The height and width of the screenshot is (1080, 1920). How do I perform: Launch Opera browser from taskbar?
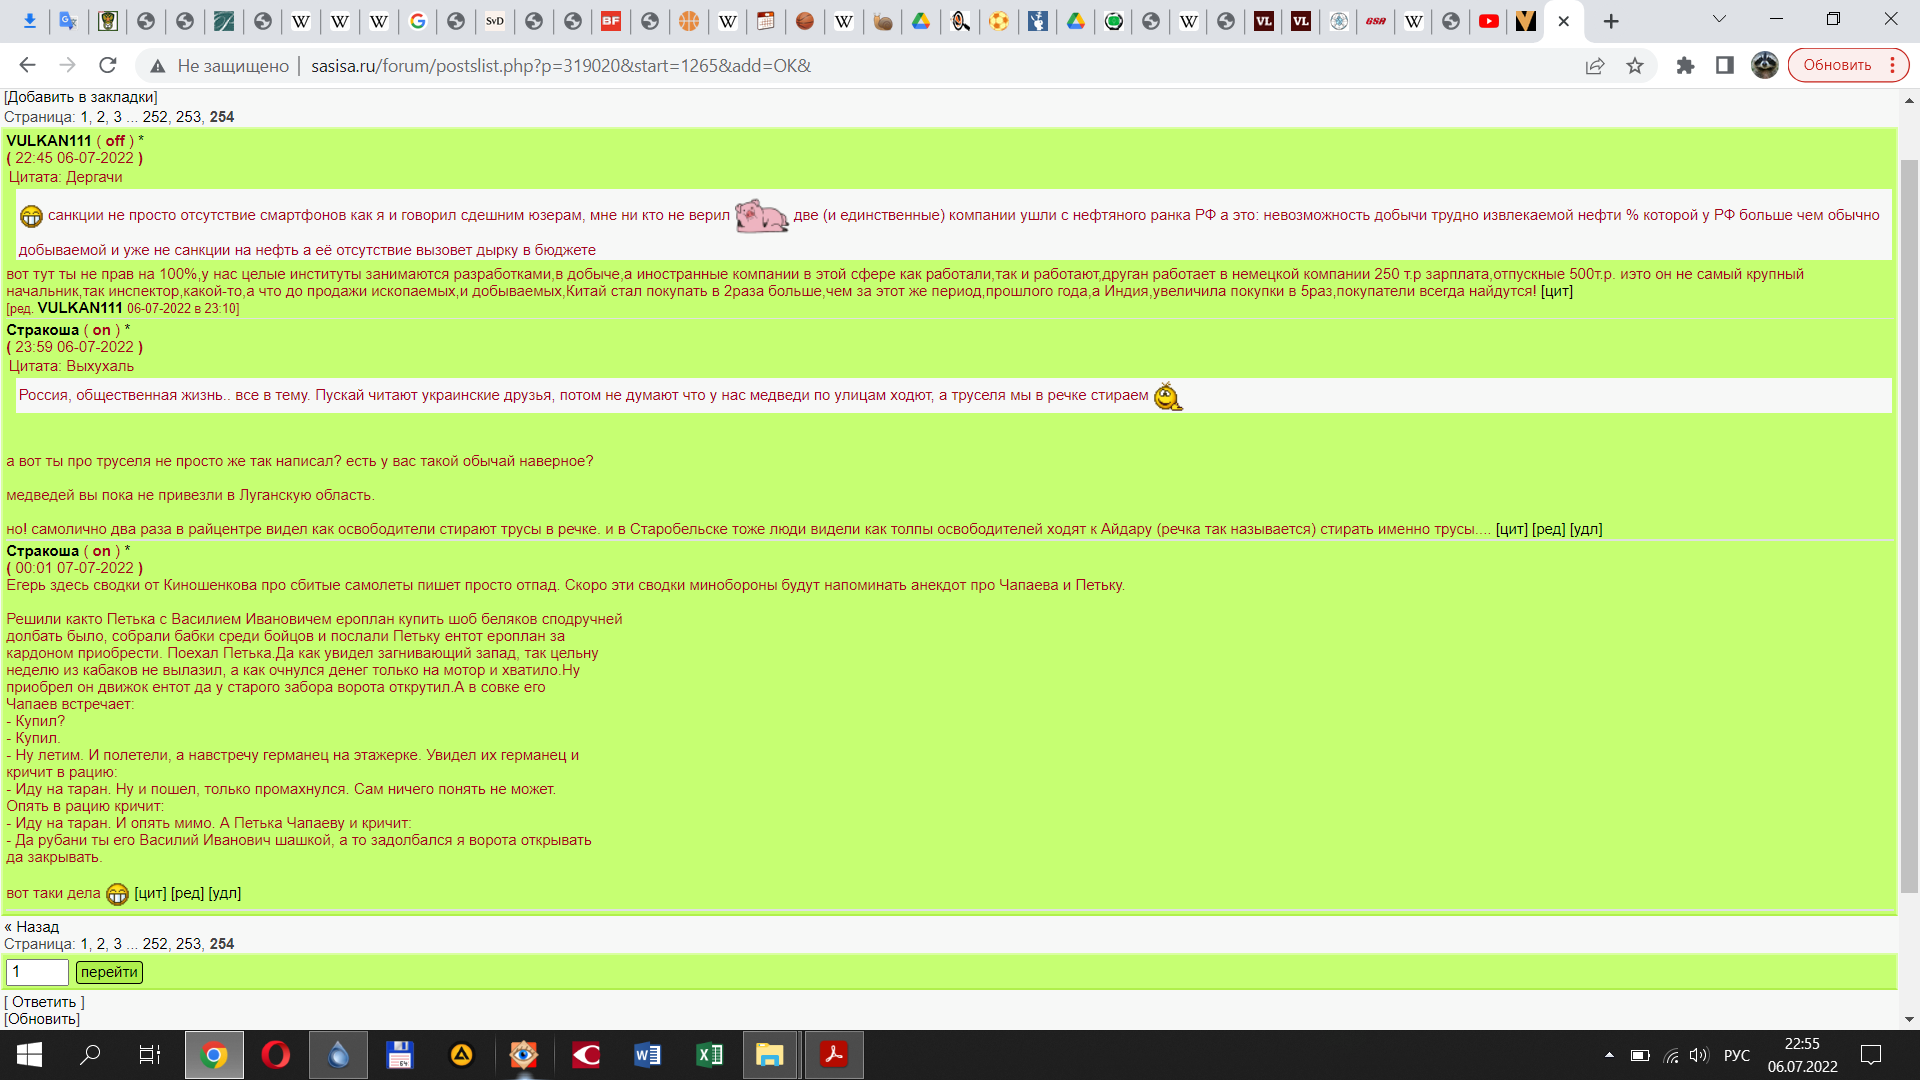[x=276, y=1055]
